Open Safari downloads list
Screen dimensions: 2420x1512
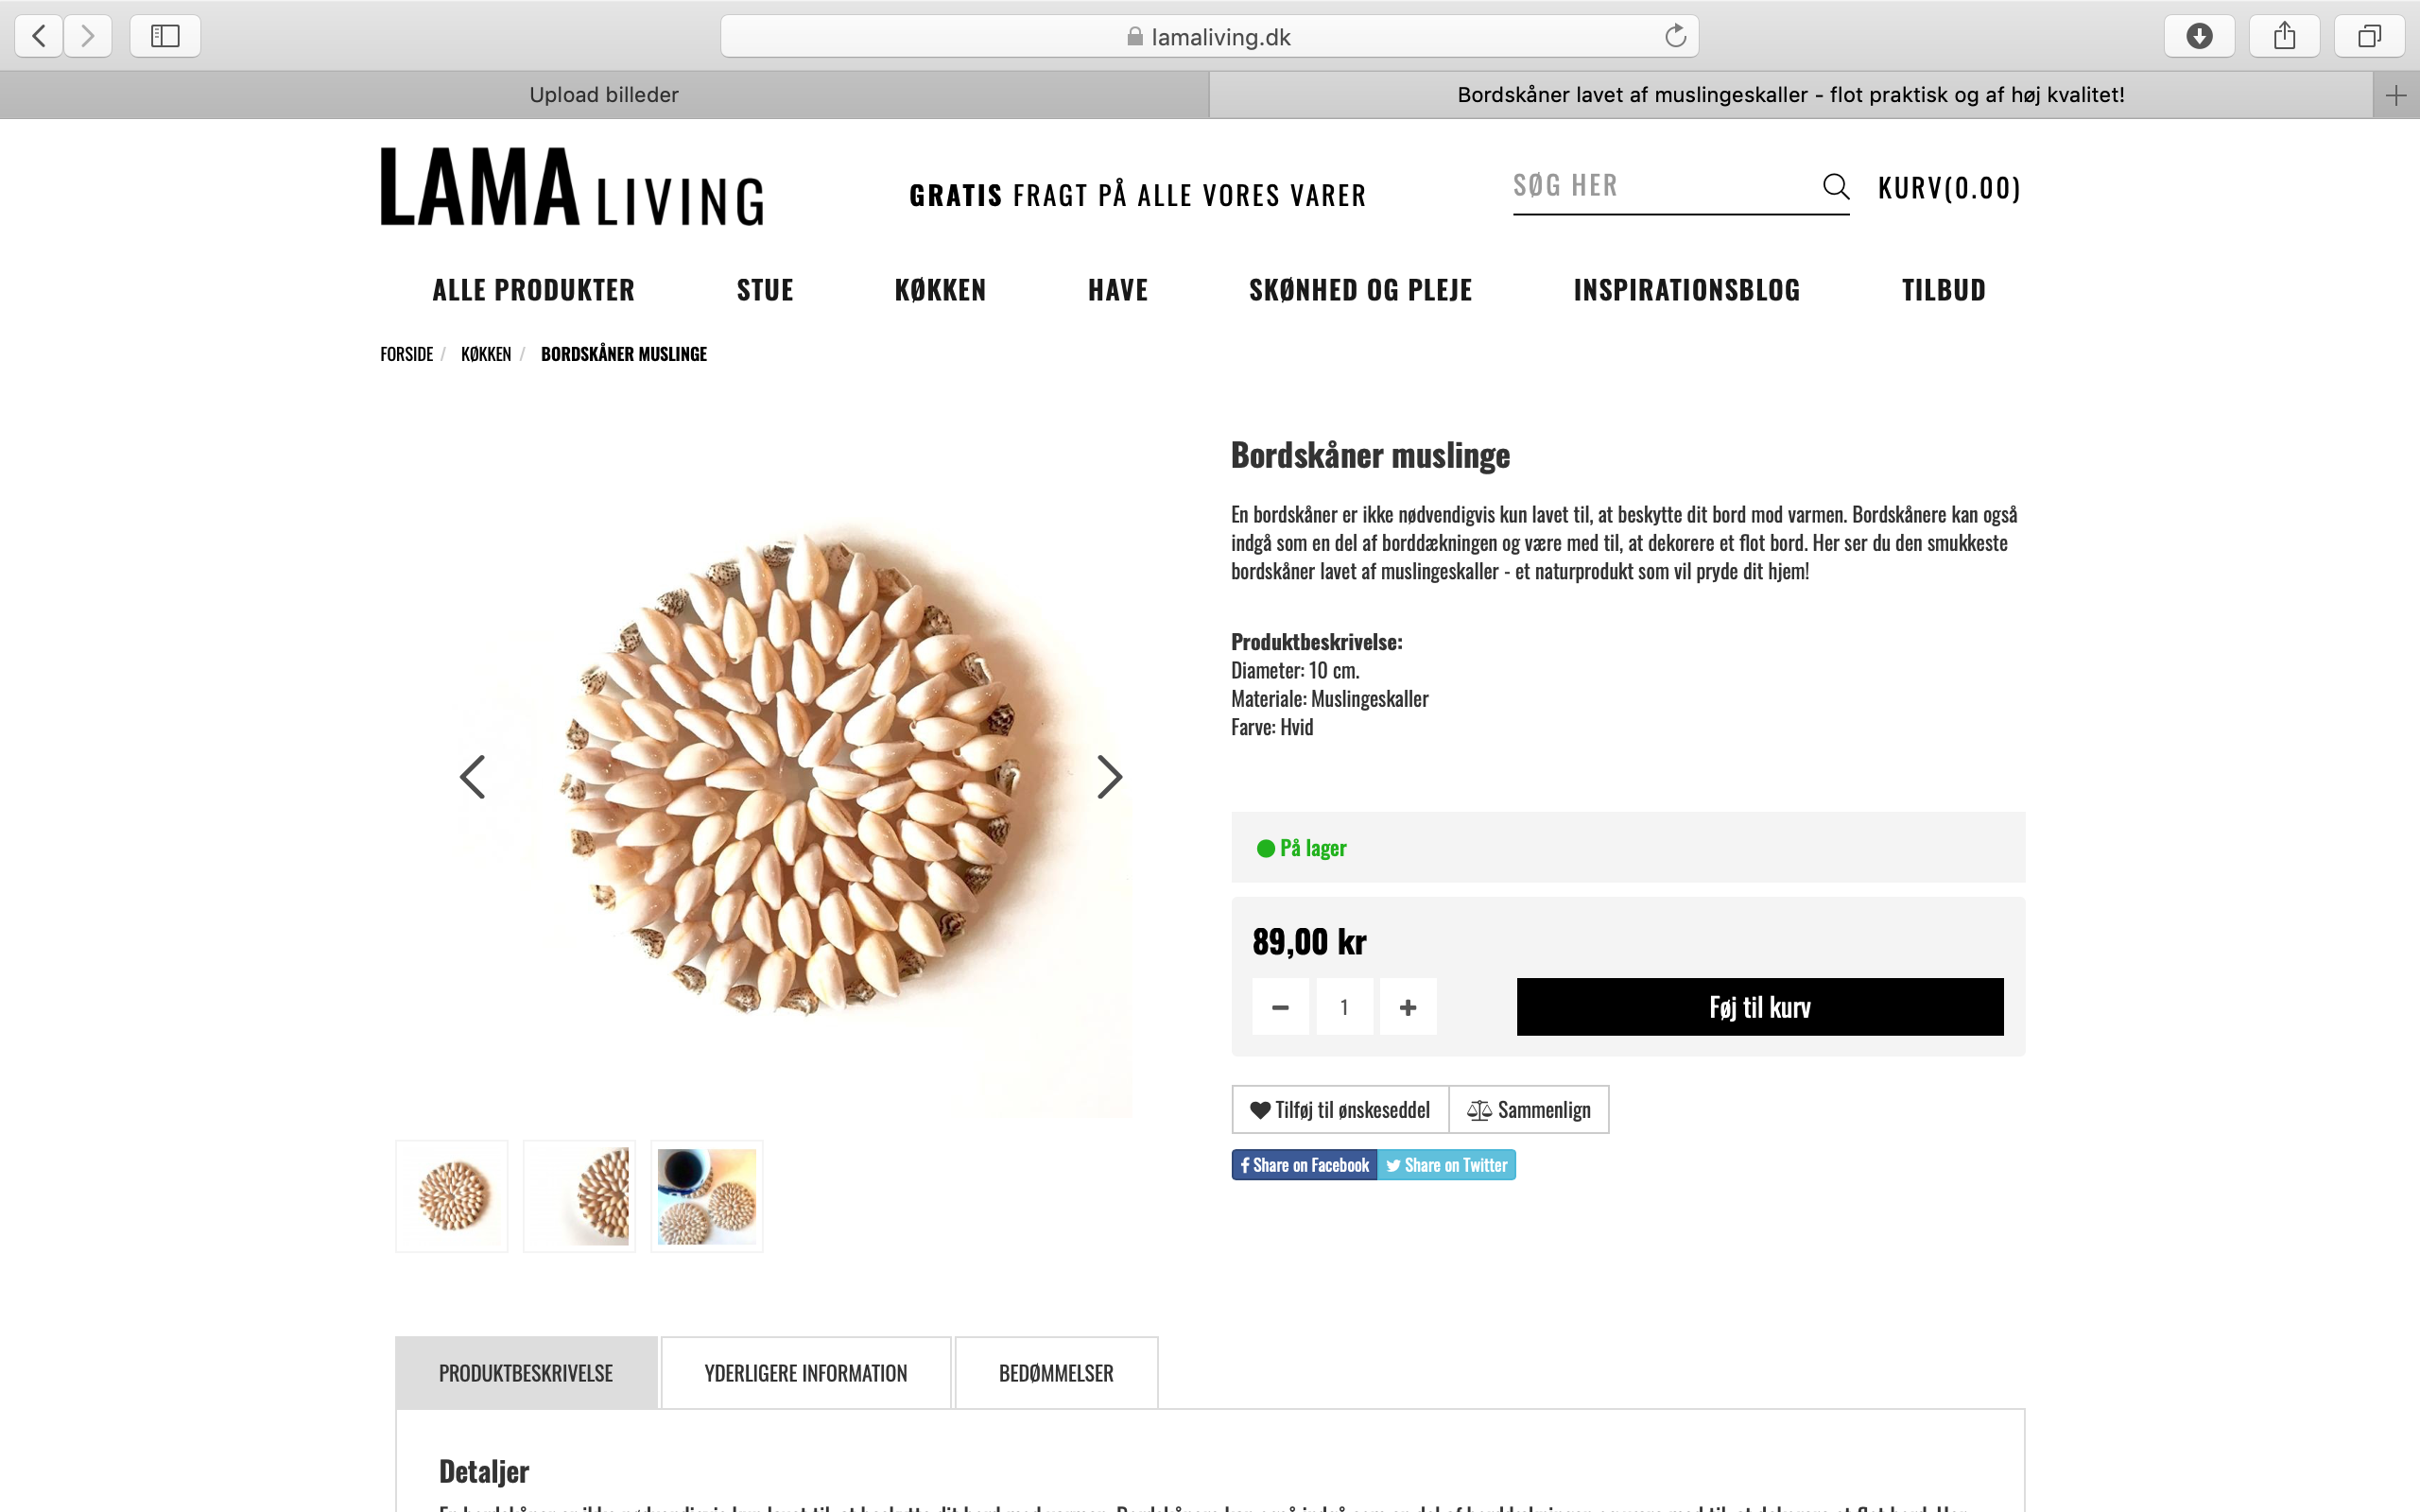pos(2199,37)
